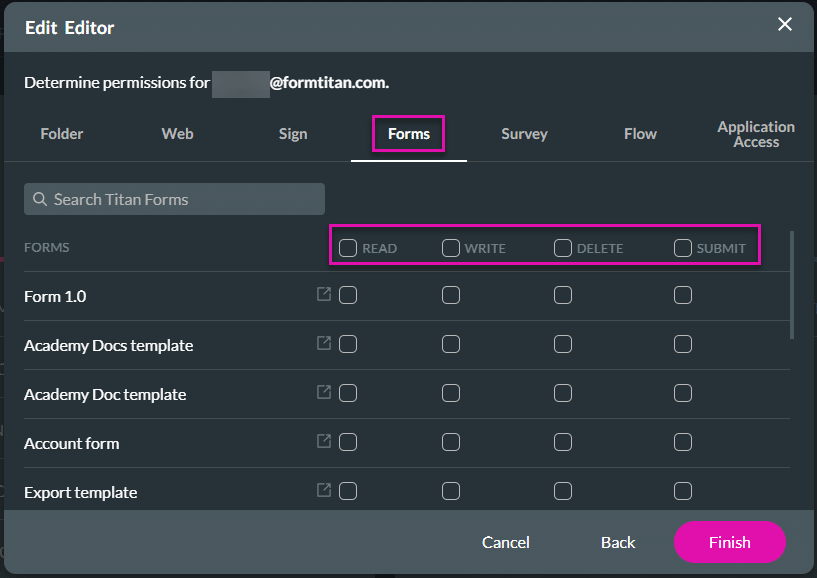The image size is (817, 578).
Task: Open Academy Doc template external link icon
Action: 324,392
